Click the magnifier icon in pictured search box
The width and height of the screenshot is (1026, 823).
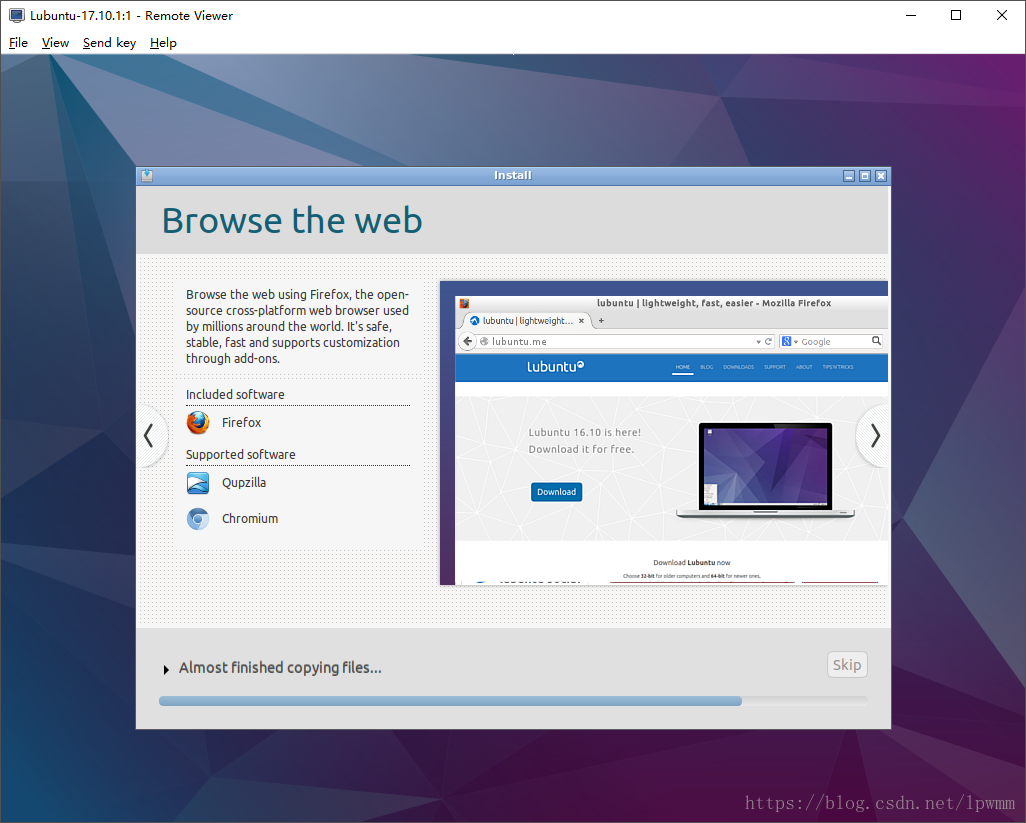pyautogui.click(x=876, y=341)
